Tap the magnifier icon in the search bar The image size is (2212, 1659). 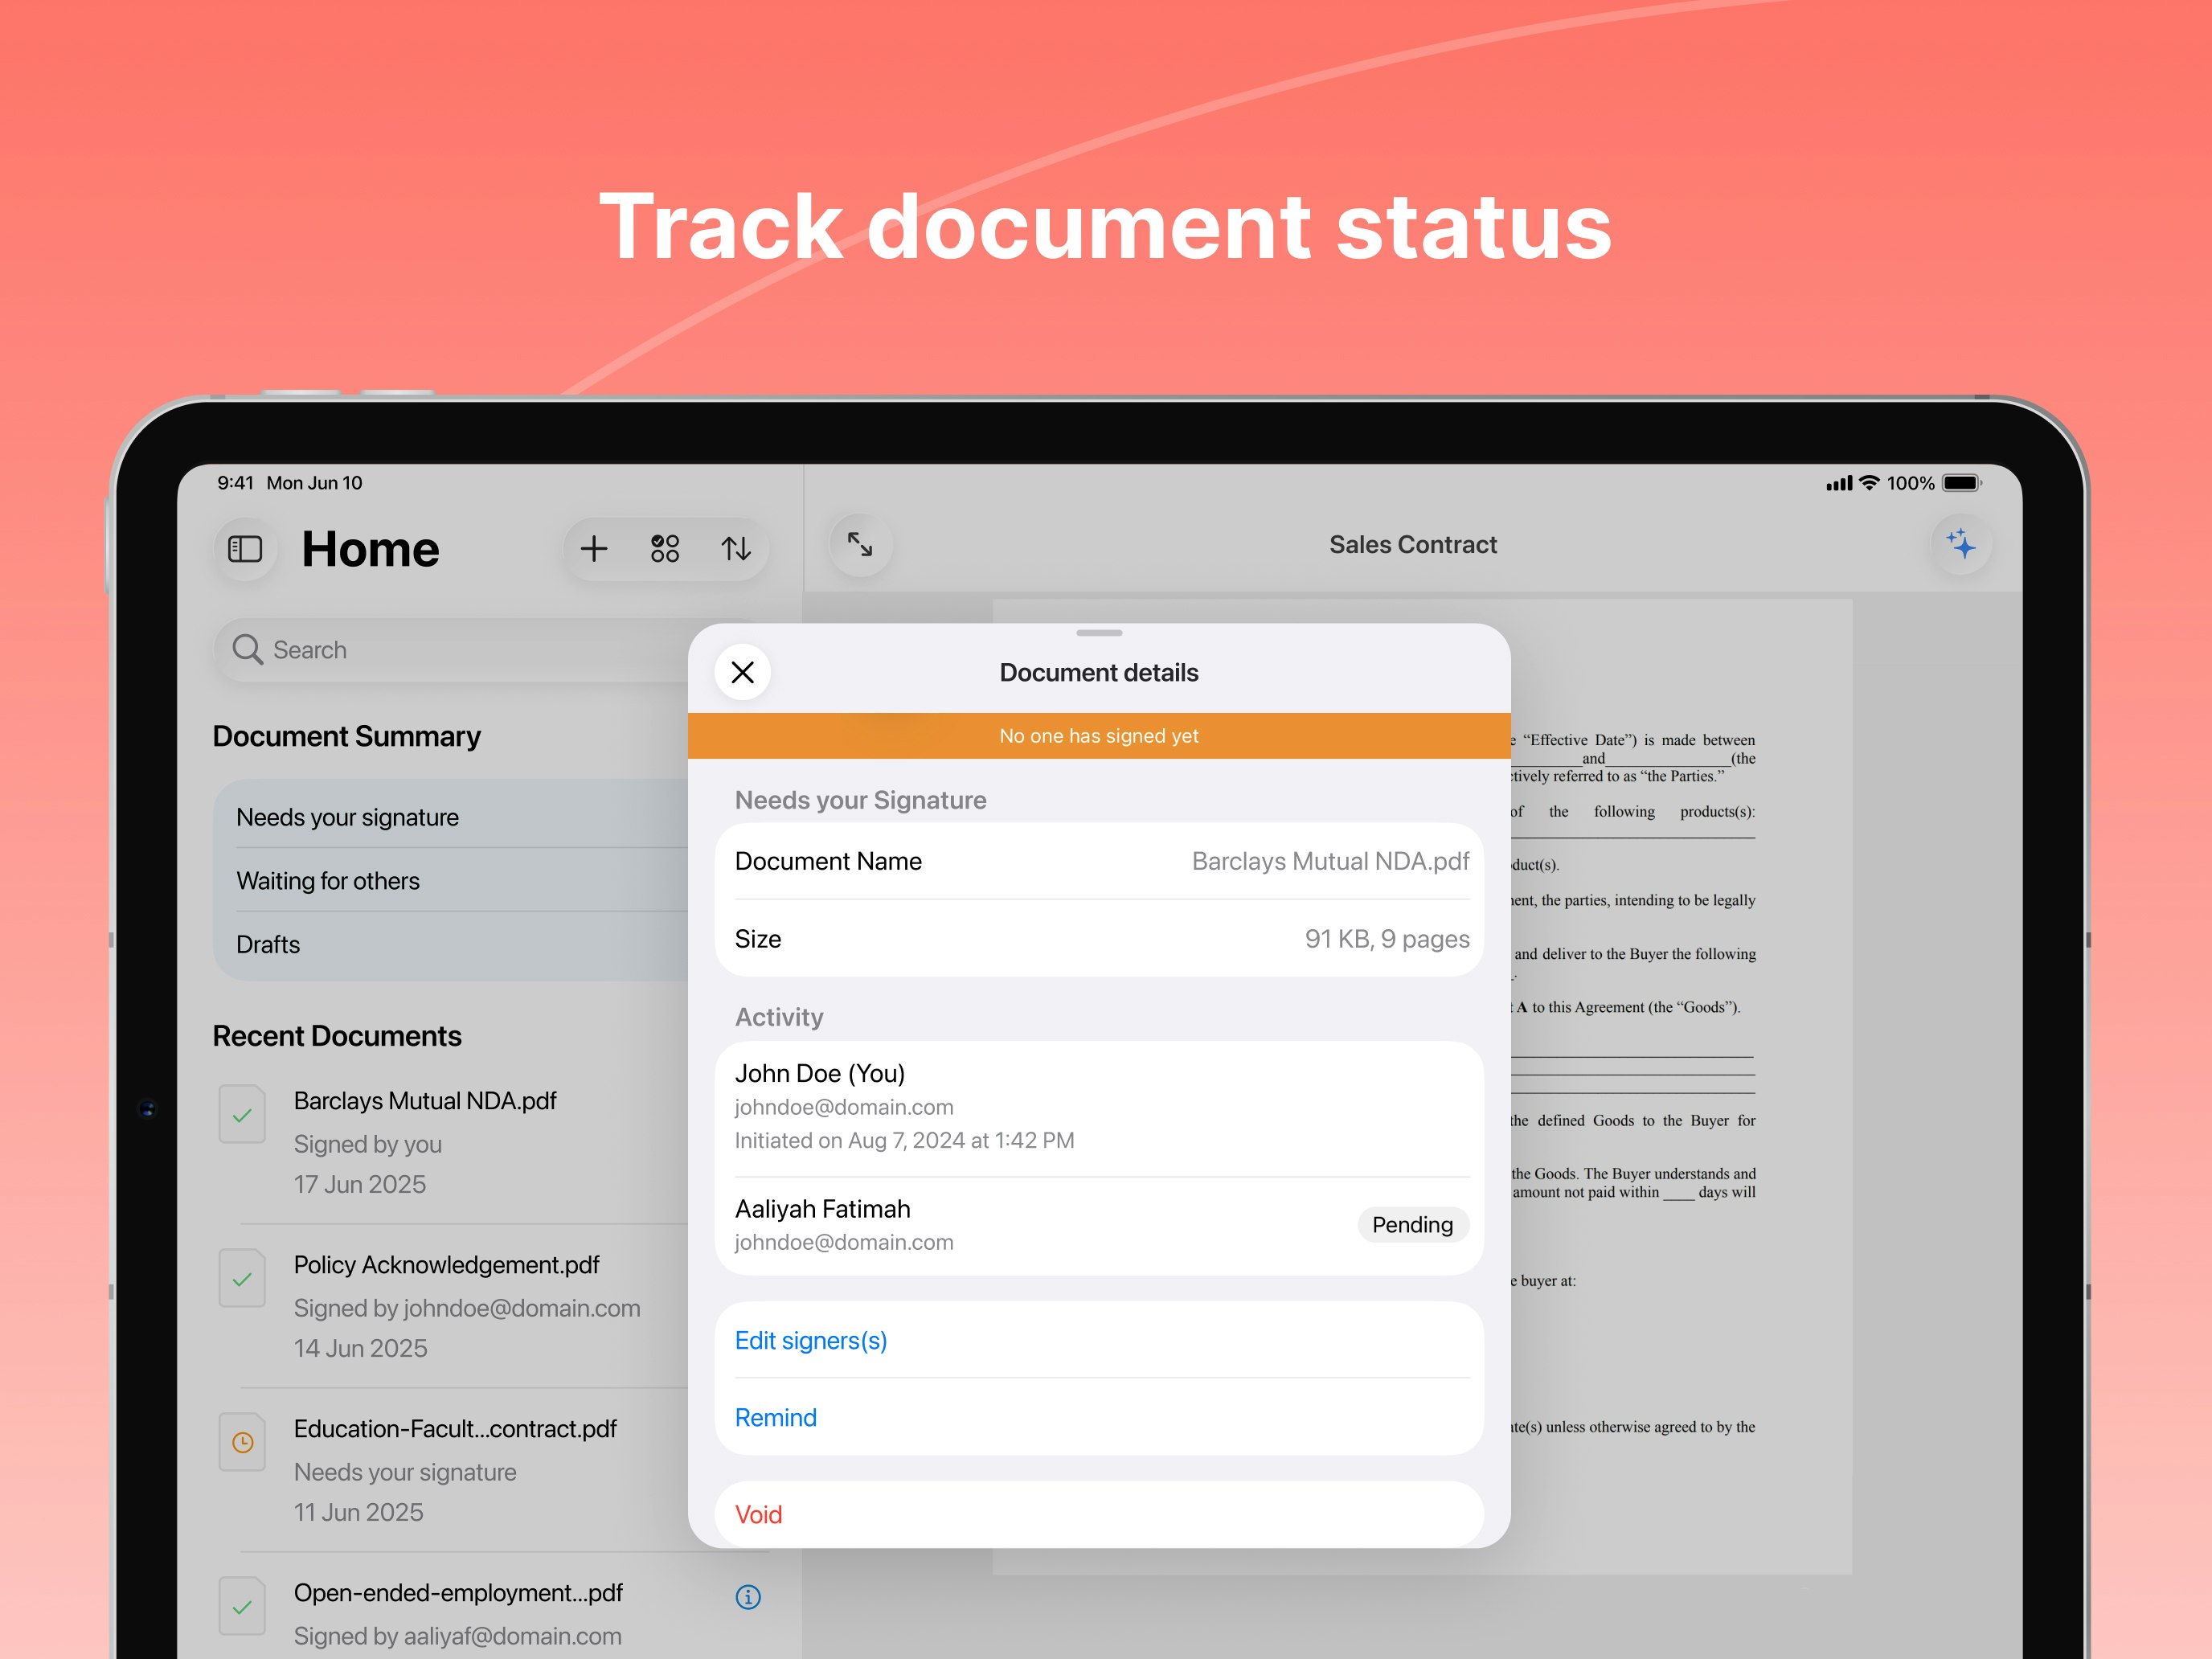(247, 650)
